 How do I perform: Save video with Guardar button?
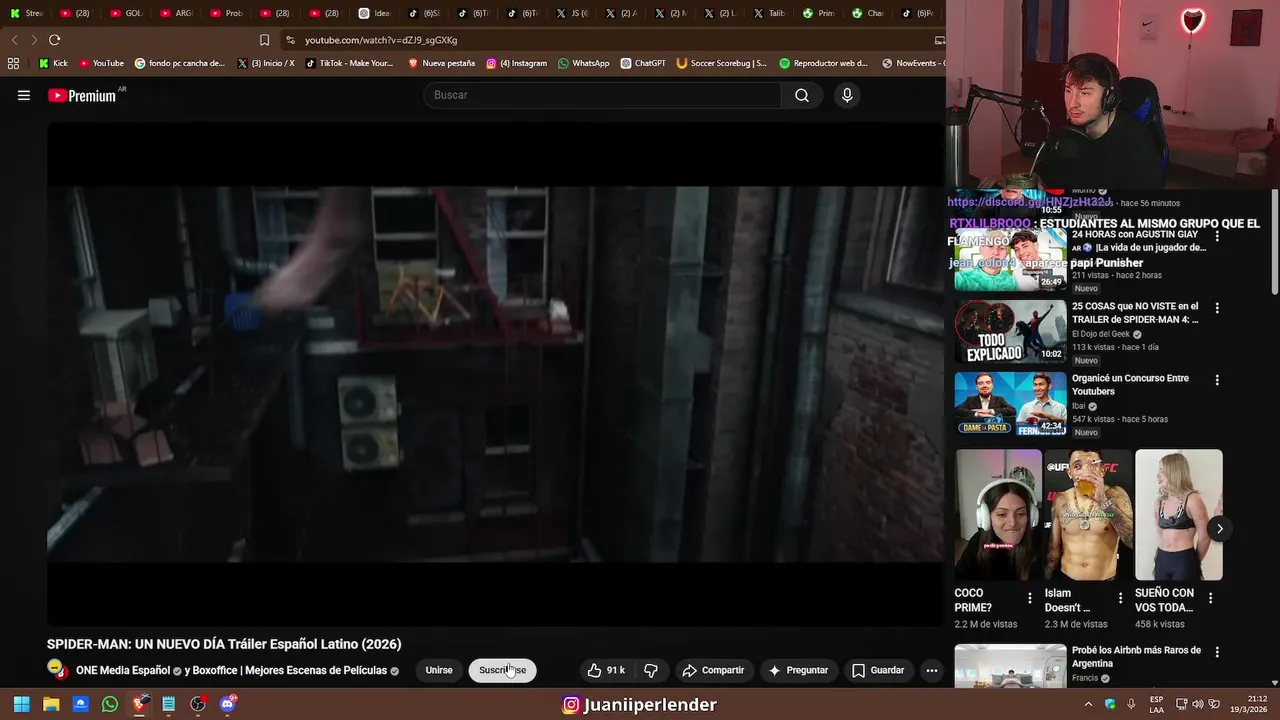(878, 670)
